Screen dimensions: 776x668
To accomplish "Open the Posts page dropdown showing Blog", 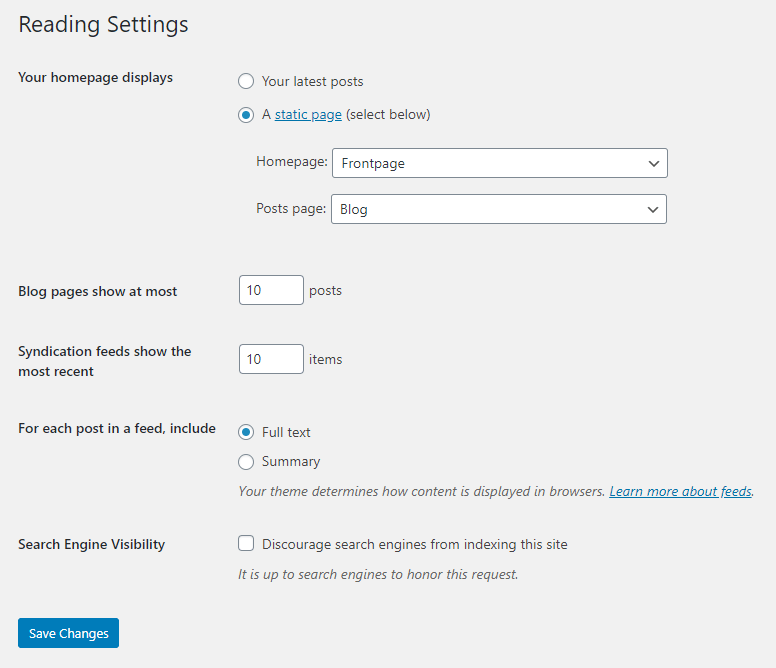I will click(x=499, y=209).
